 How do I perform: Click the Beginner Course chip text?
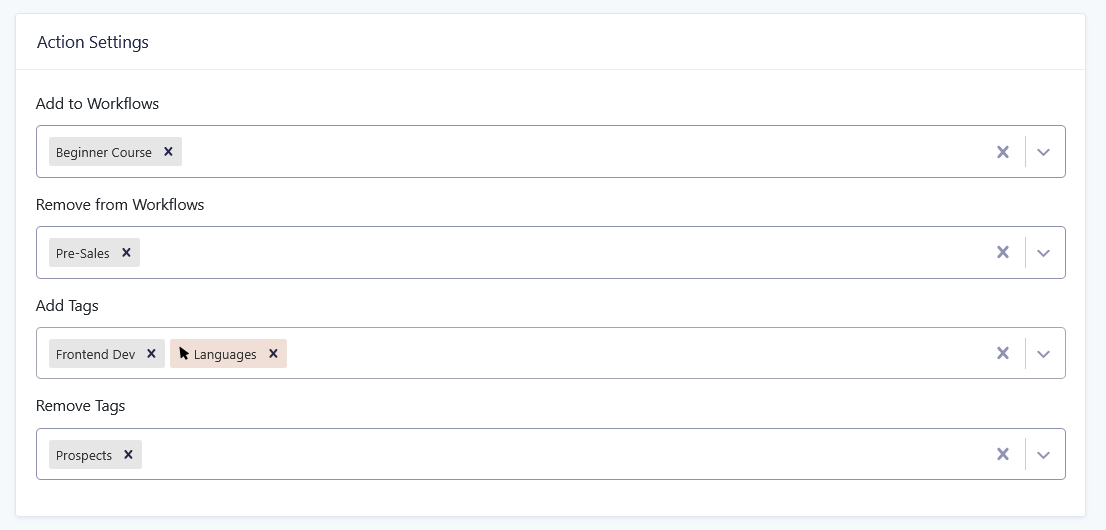coord(104,152)
